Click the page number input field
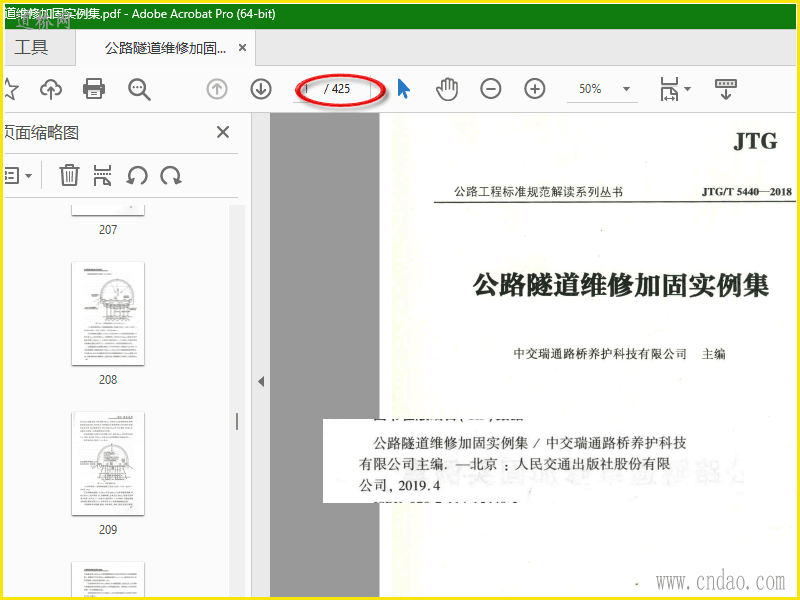Image resolution: width=800 pixels, height=600 pixels. click(308, 89)
